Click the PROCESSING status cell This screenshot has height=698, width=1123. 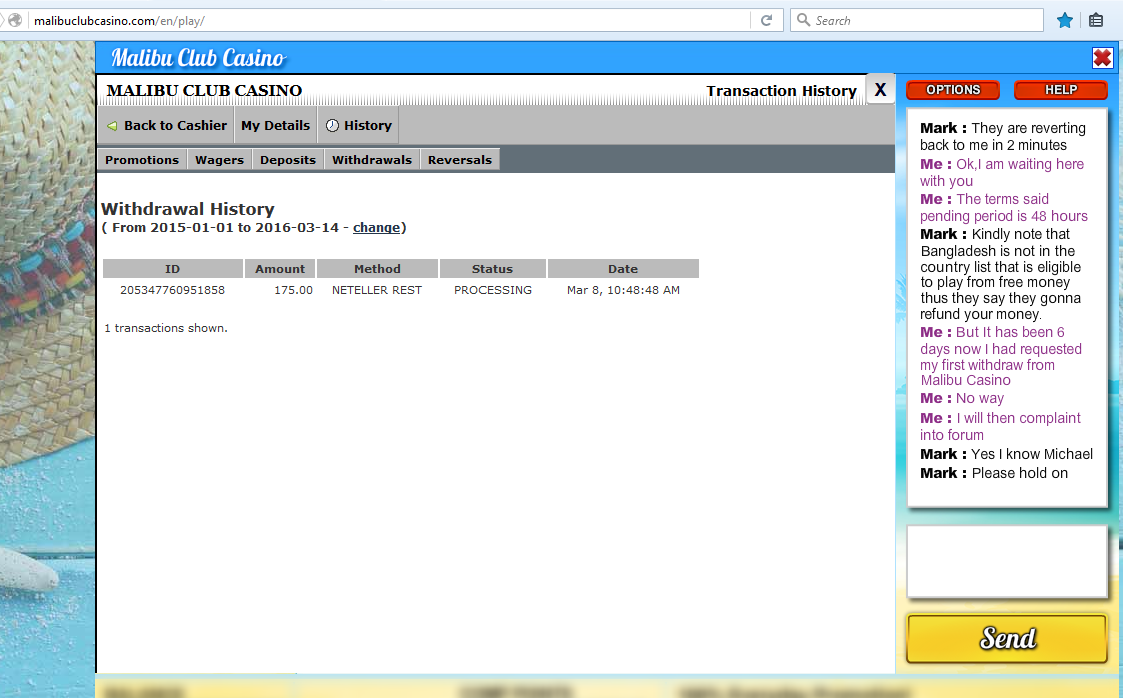click(x=493, y=290)
